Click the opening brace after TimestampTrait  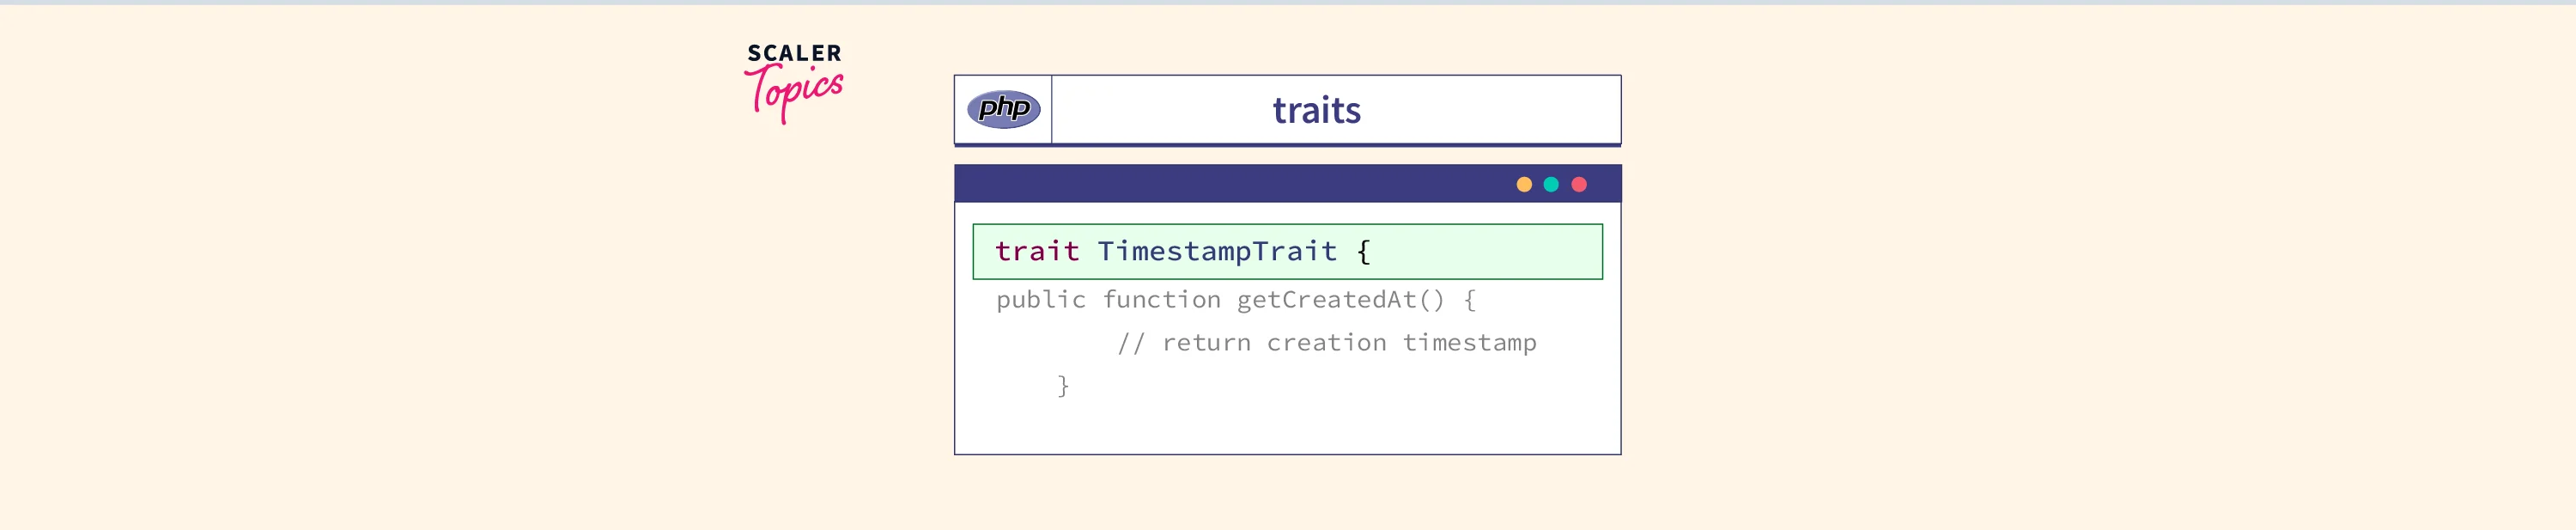click(x=1363, y=251)
